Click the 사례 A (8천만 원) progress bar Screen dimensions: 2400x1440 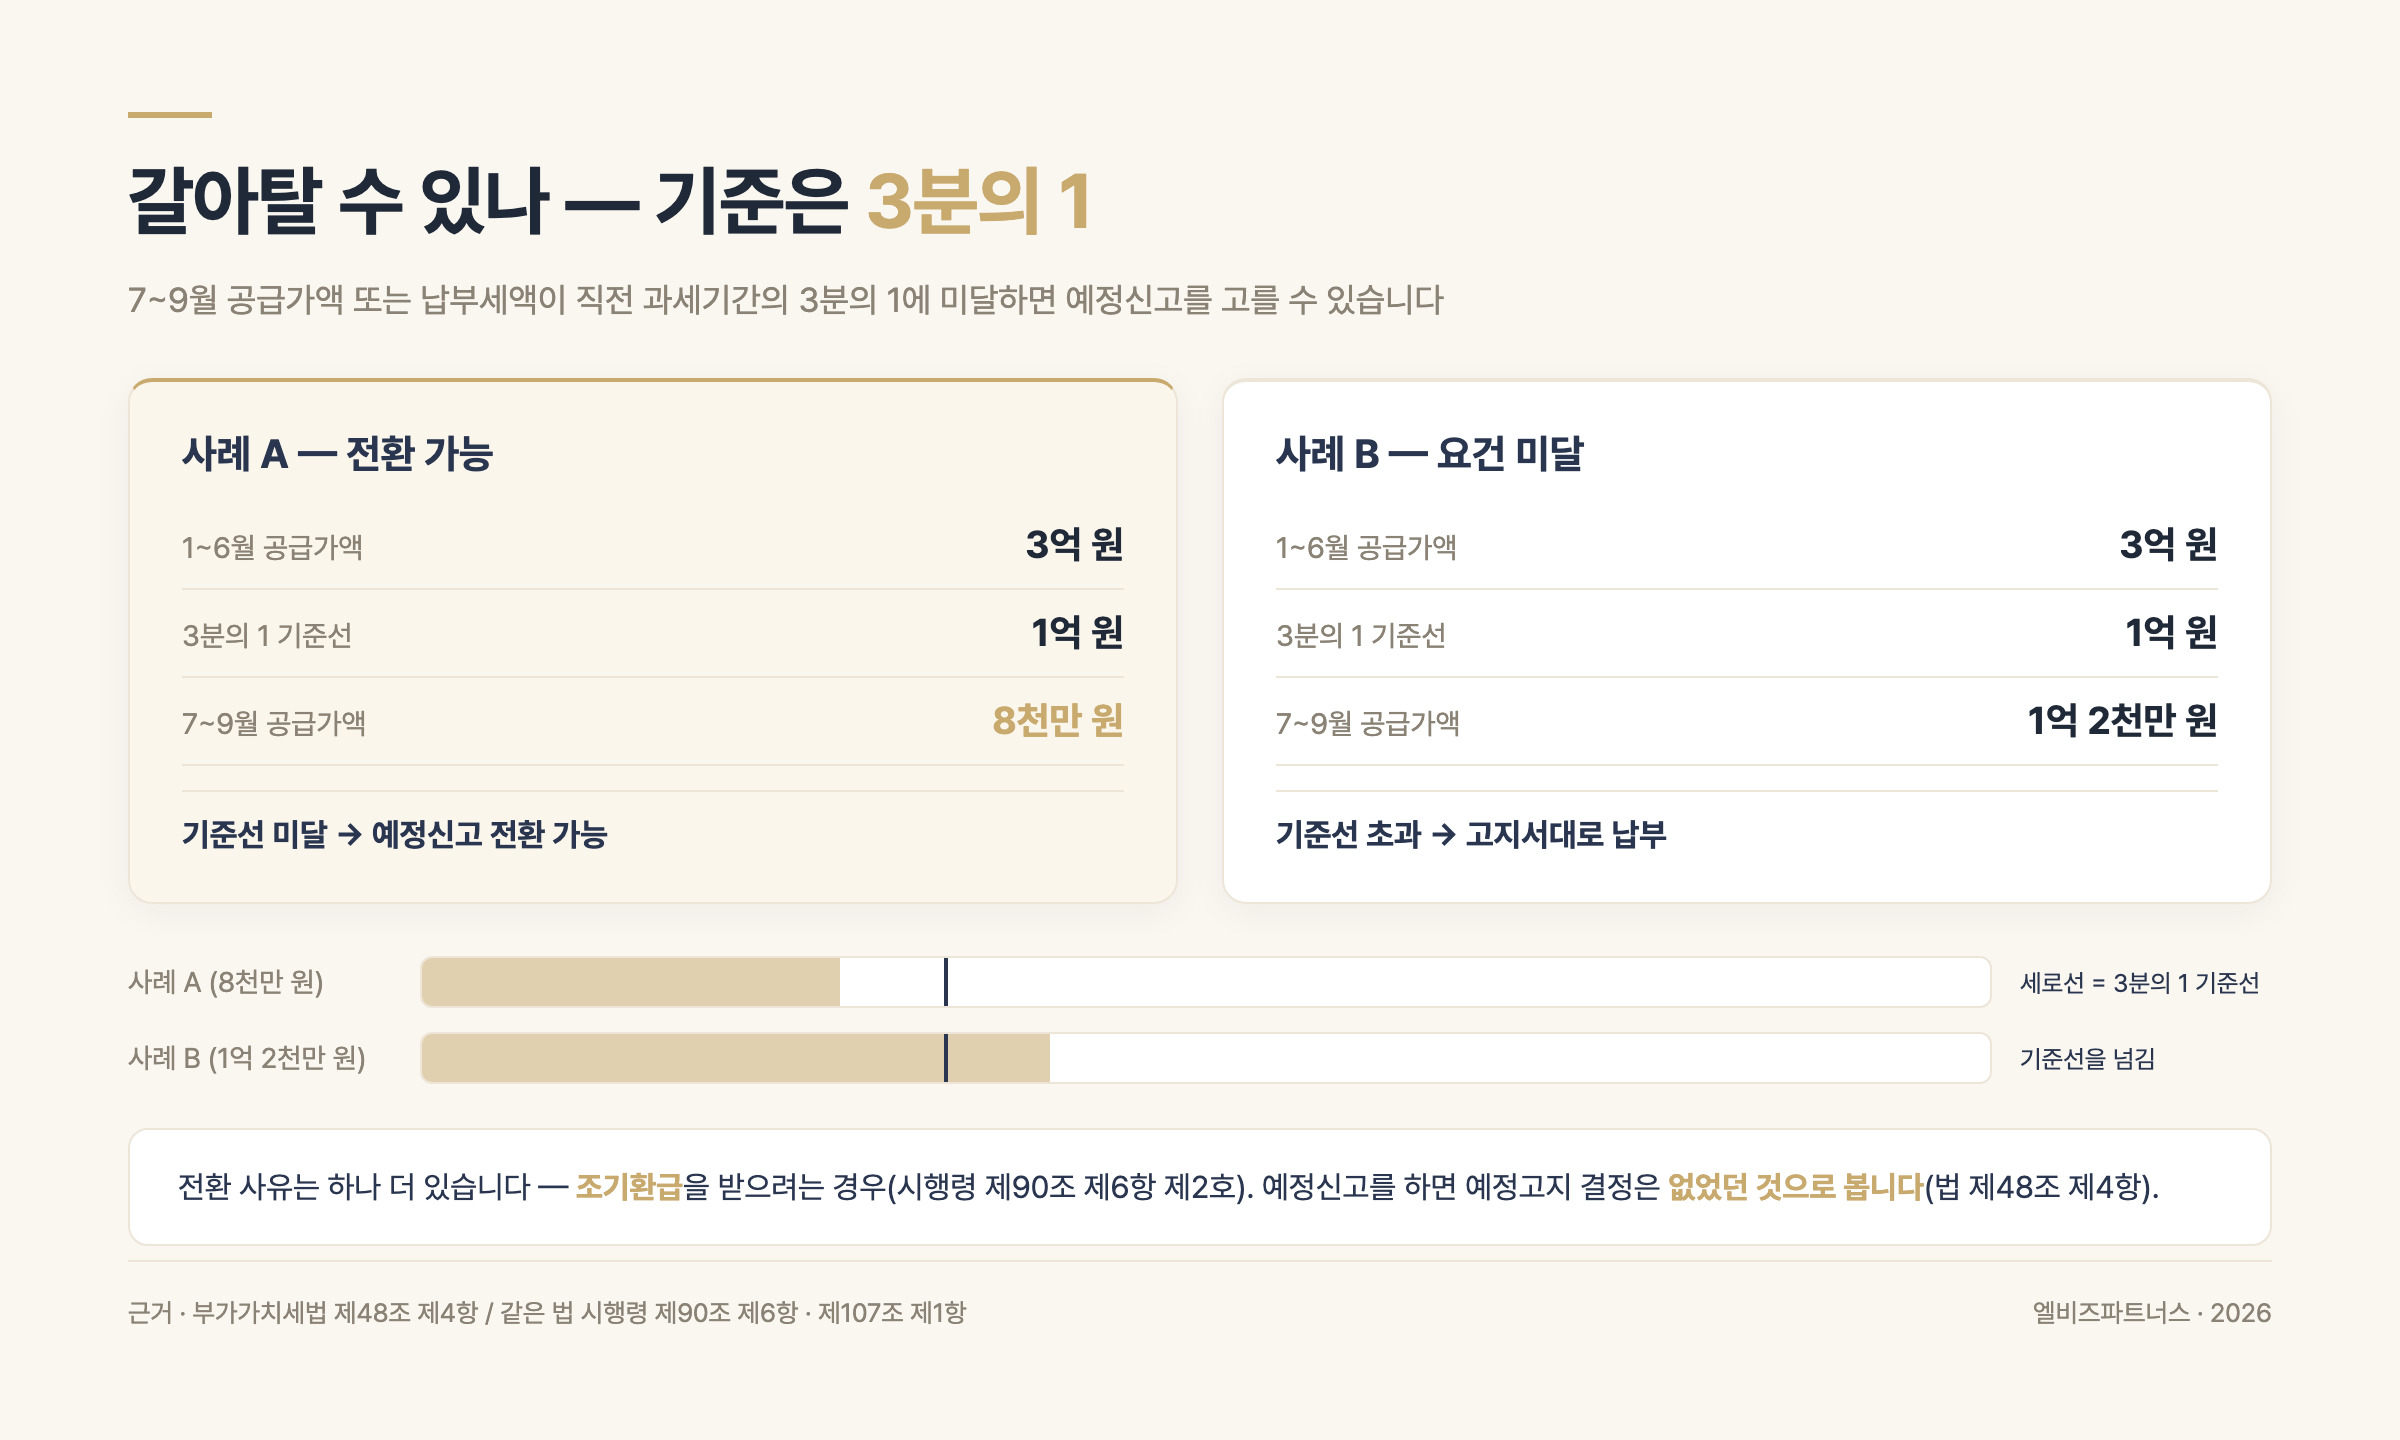[1206, 982]
